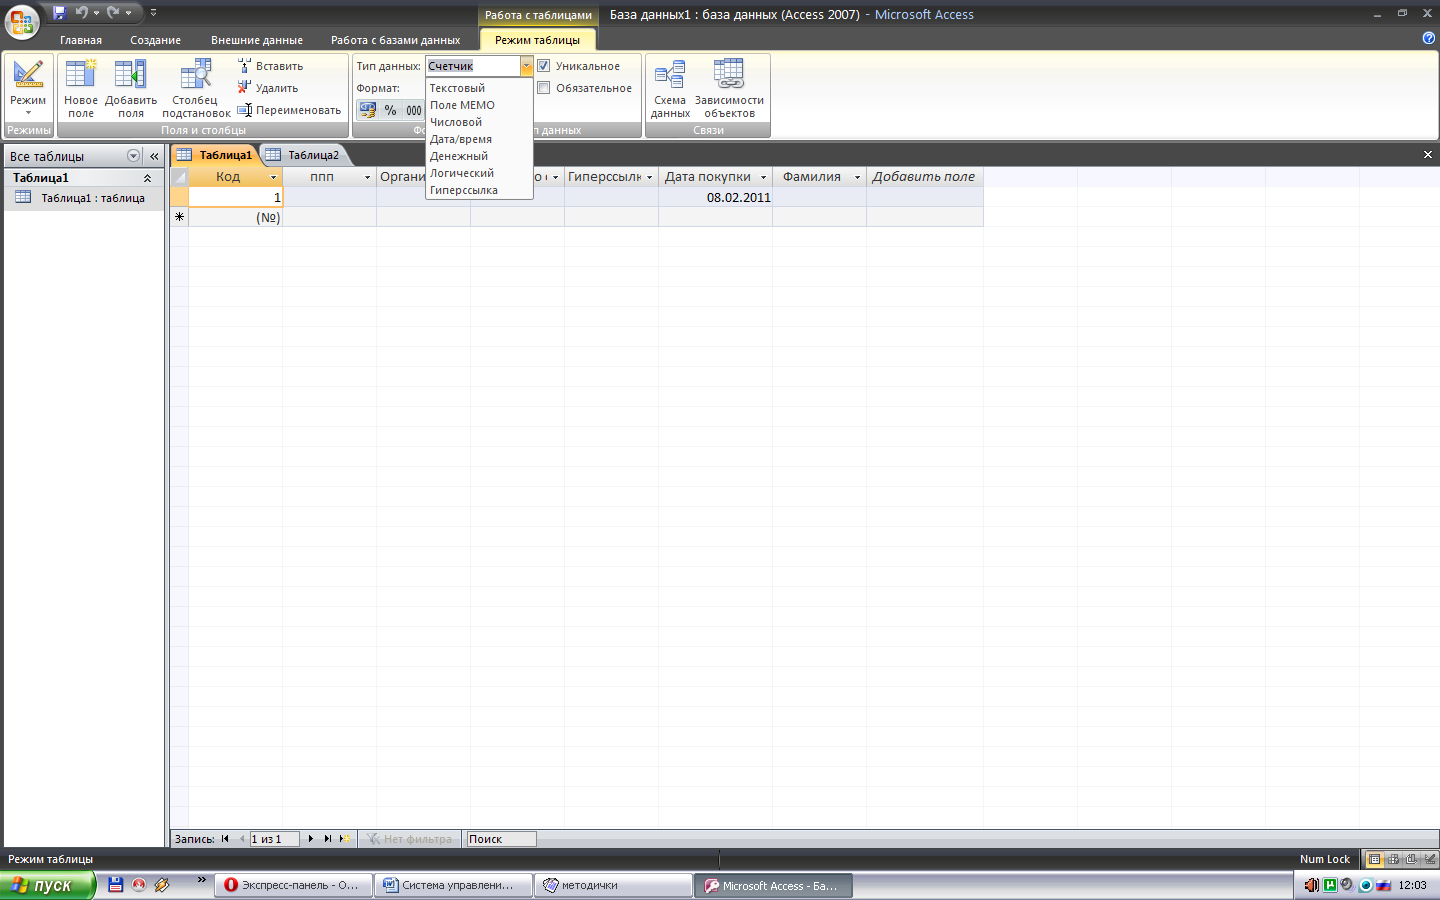Switch to datasheet view from status bar icon

coord(1375,859)
